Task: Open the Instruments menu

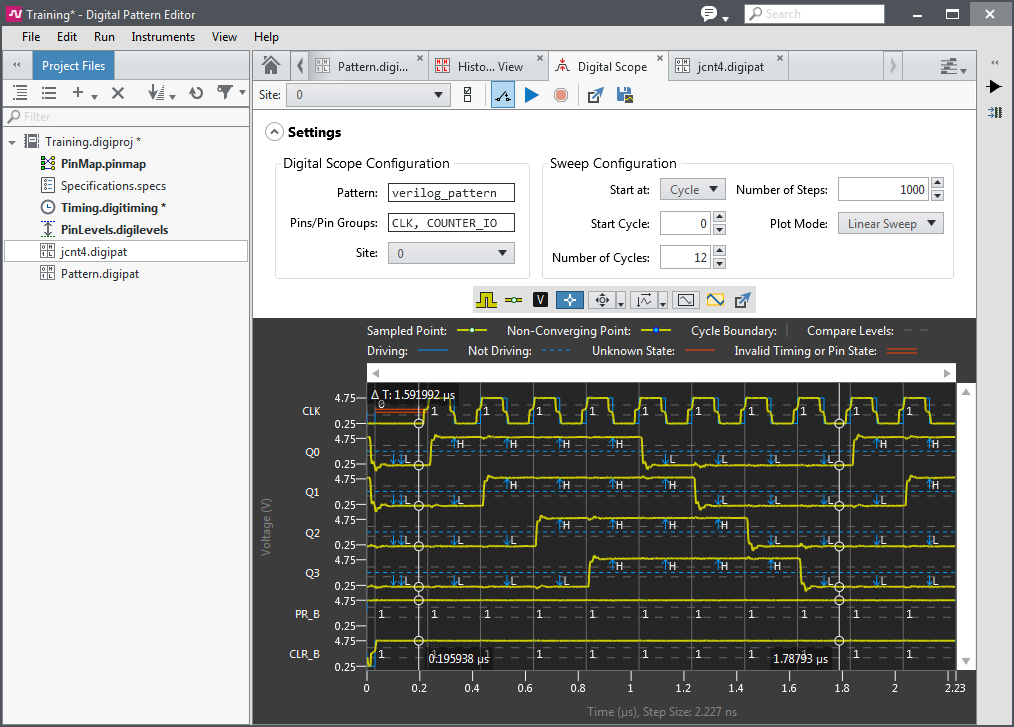Action: (163, 37)
